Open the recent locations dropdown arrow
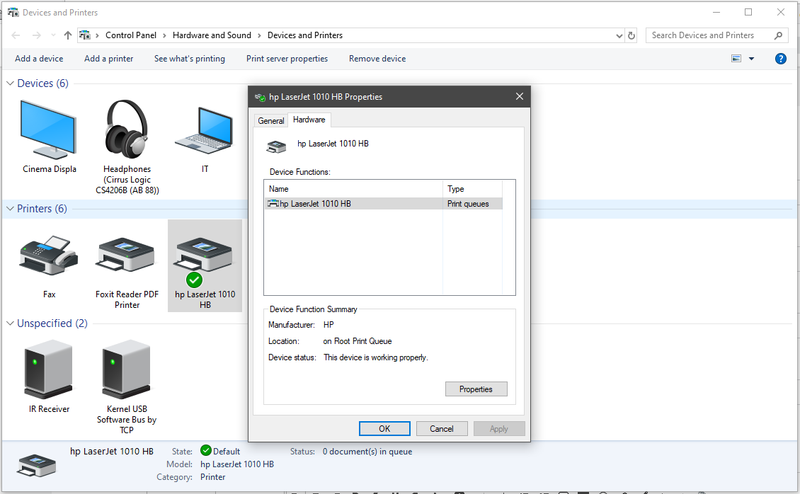Screen dimensions: 800x494 point(53,35)
